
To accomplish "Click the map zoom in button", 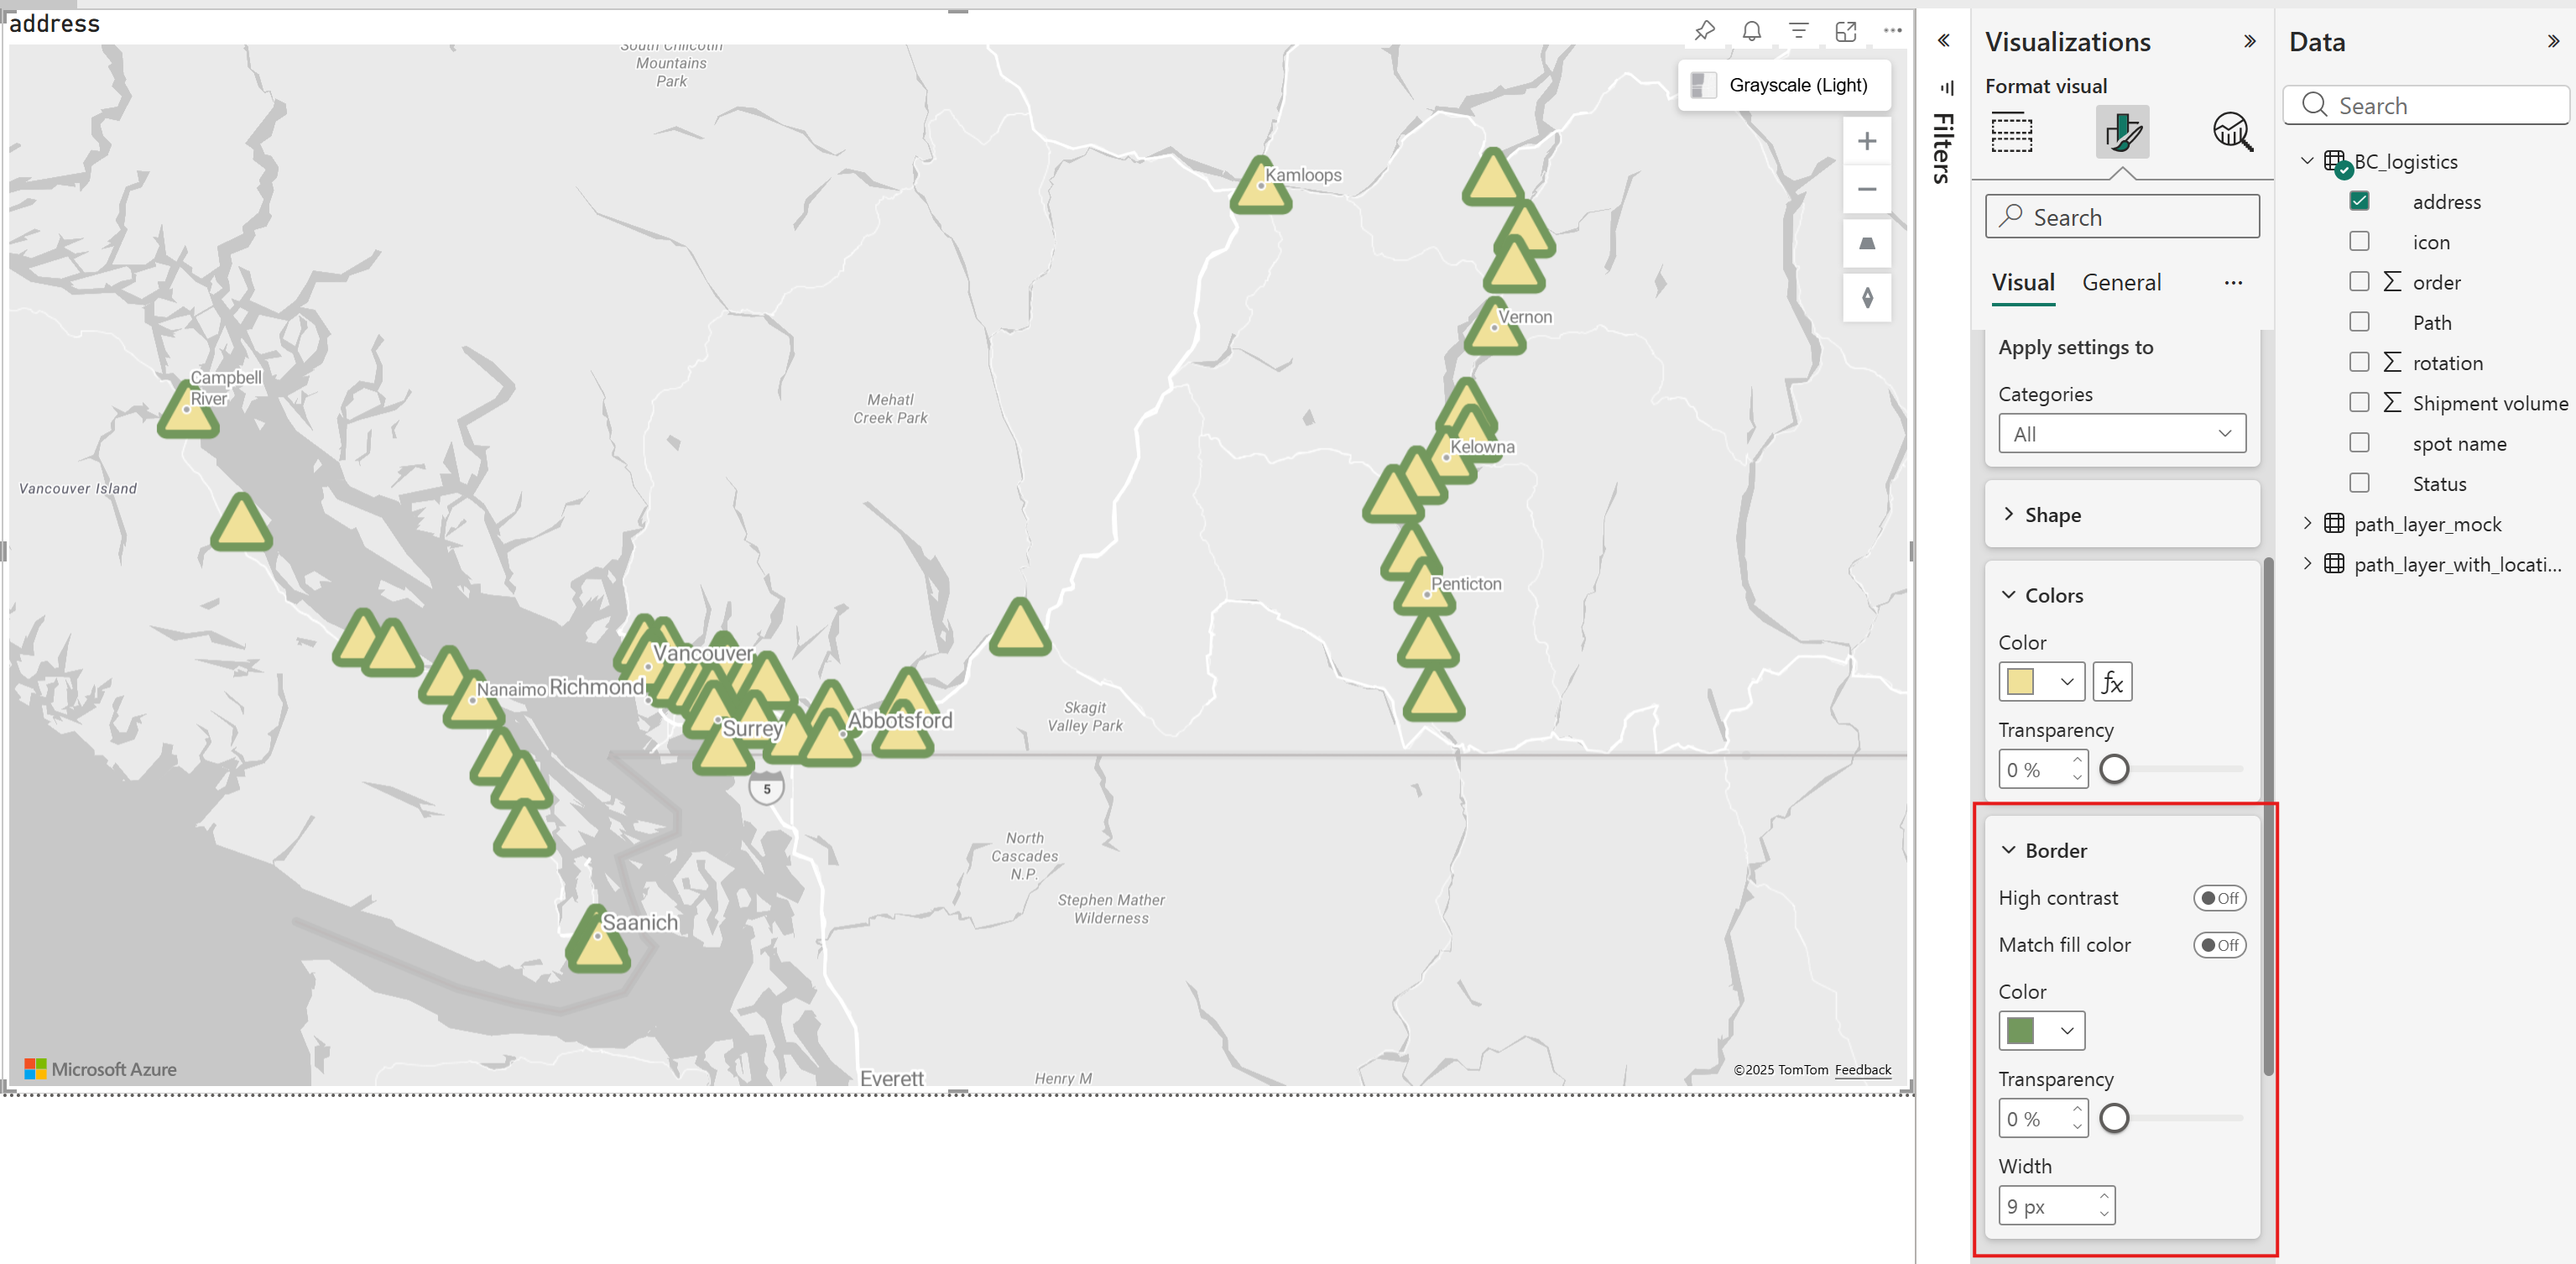I will tap(1866, 141).
